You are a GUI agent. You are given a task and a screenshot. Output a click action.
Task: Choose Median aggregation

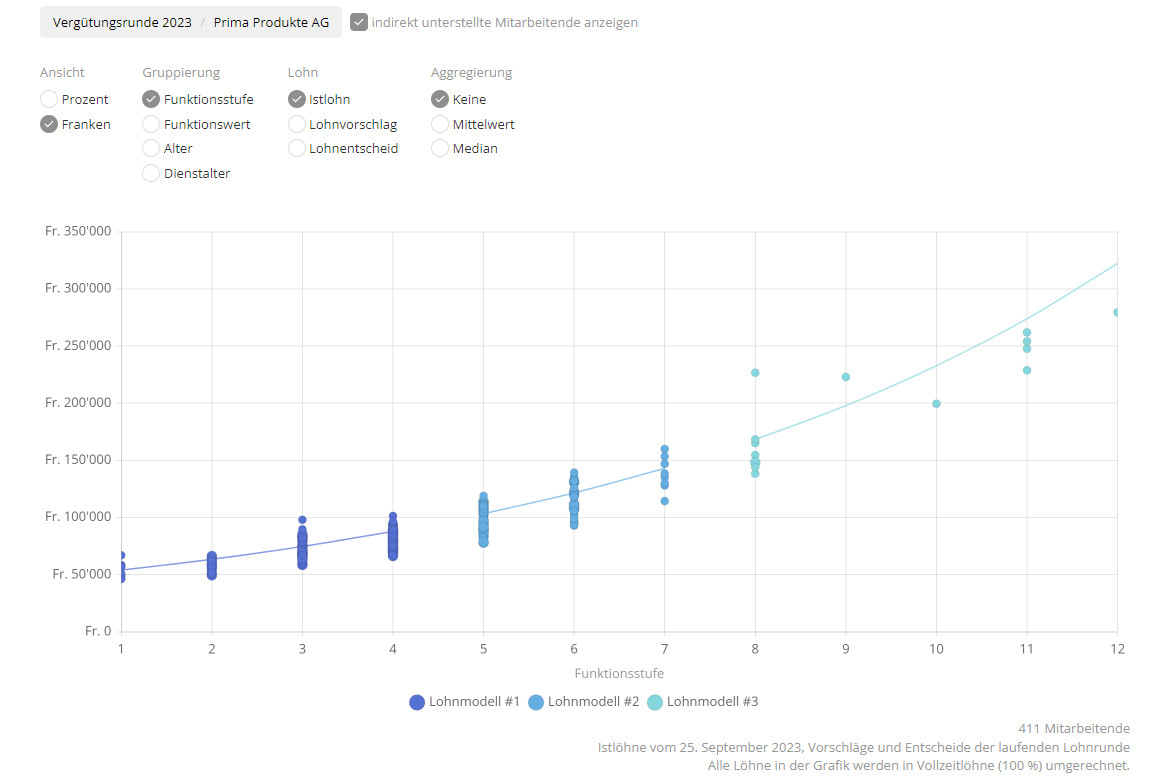tap(440, 148)
